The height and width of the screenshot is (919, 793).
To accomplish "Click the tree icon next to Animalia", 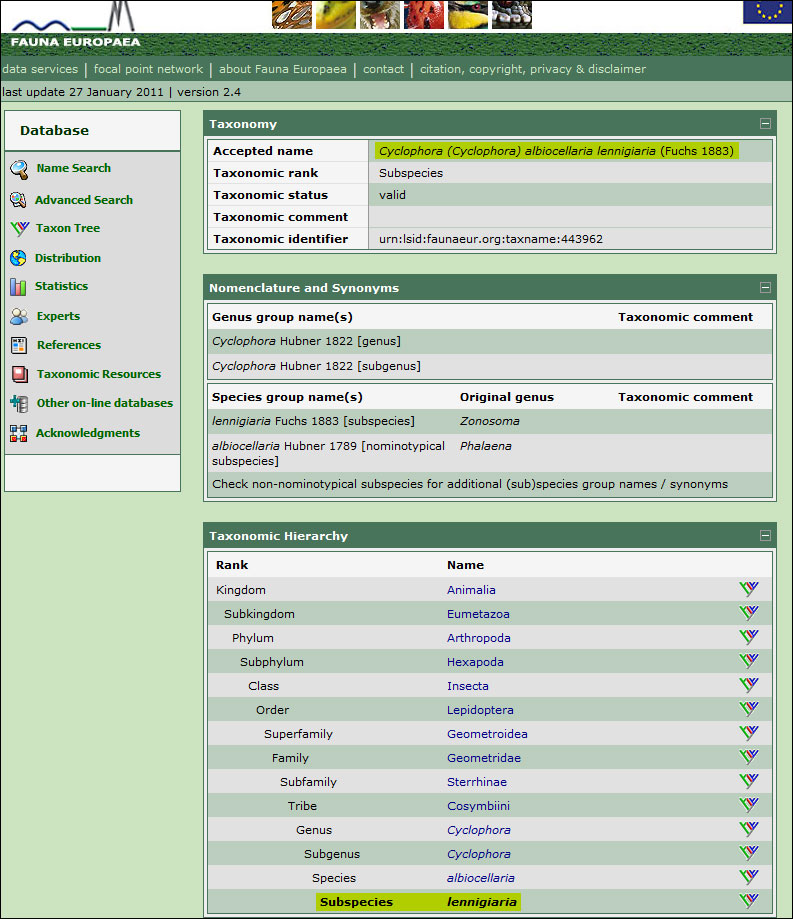I will coord(748,589).
